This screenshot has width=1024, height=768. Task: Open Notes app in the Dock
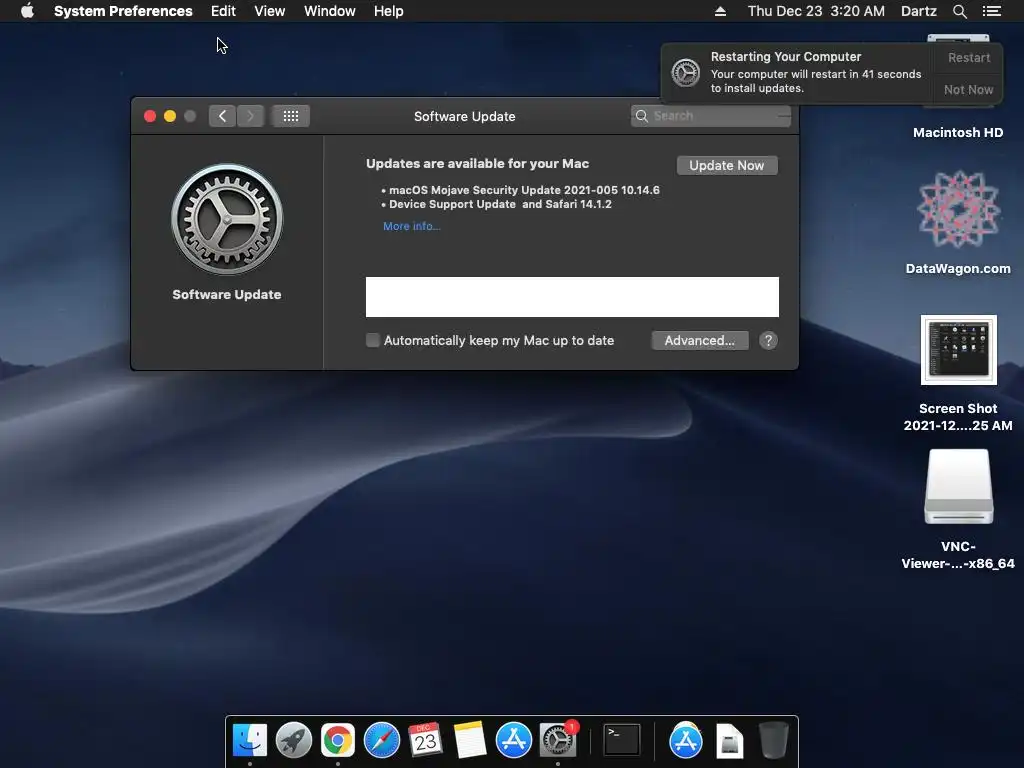tap(470, 740)
